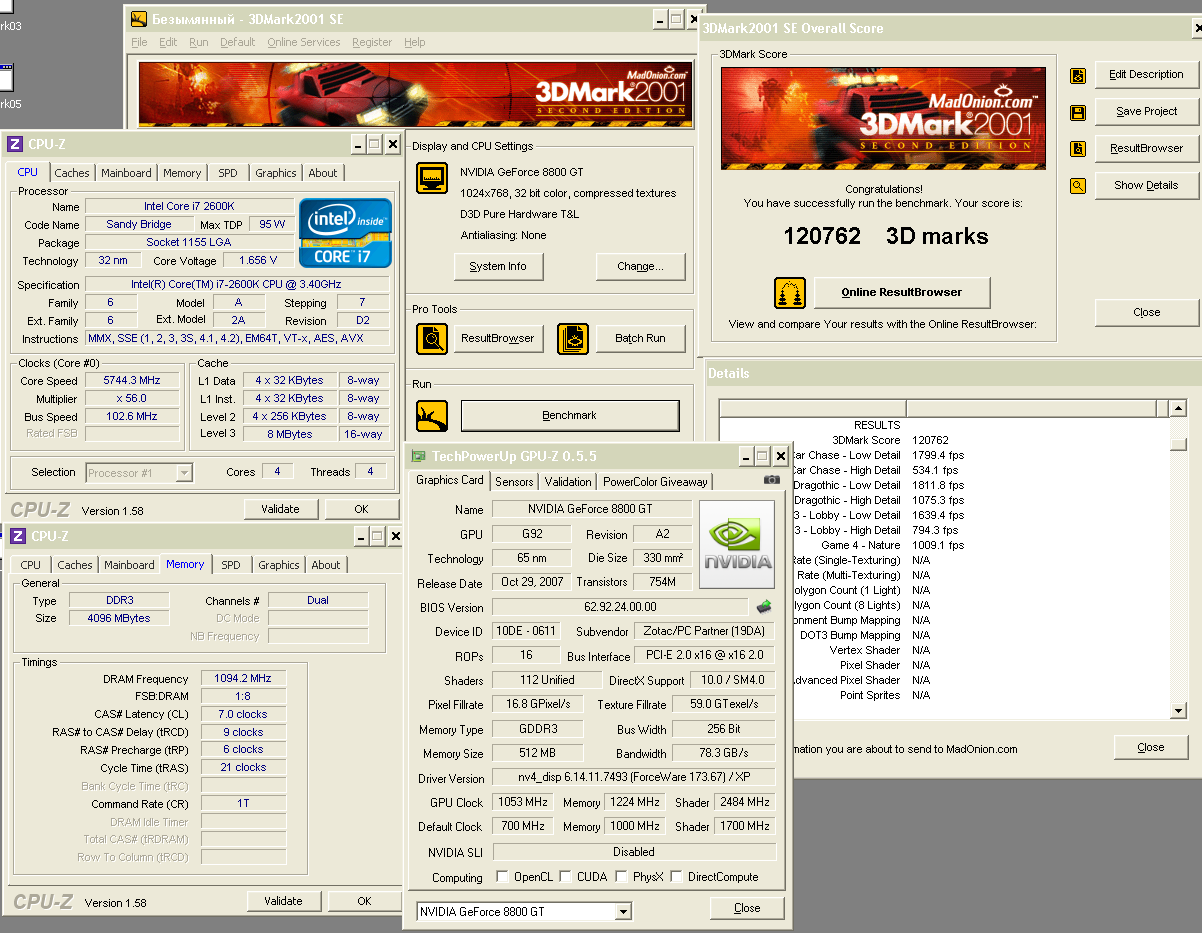Open the Caches tab in the CPU-Z window showing the CPU tab

point(72,173)
